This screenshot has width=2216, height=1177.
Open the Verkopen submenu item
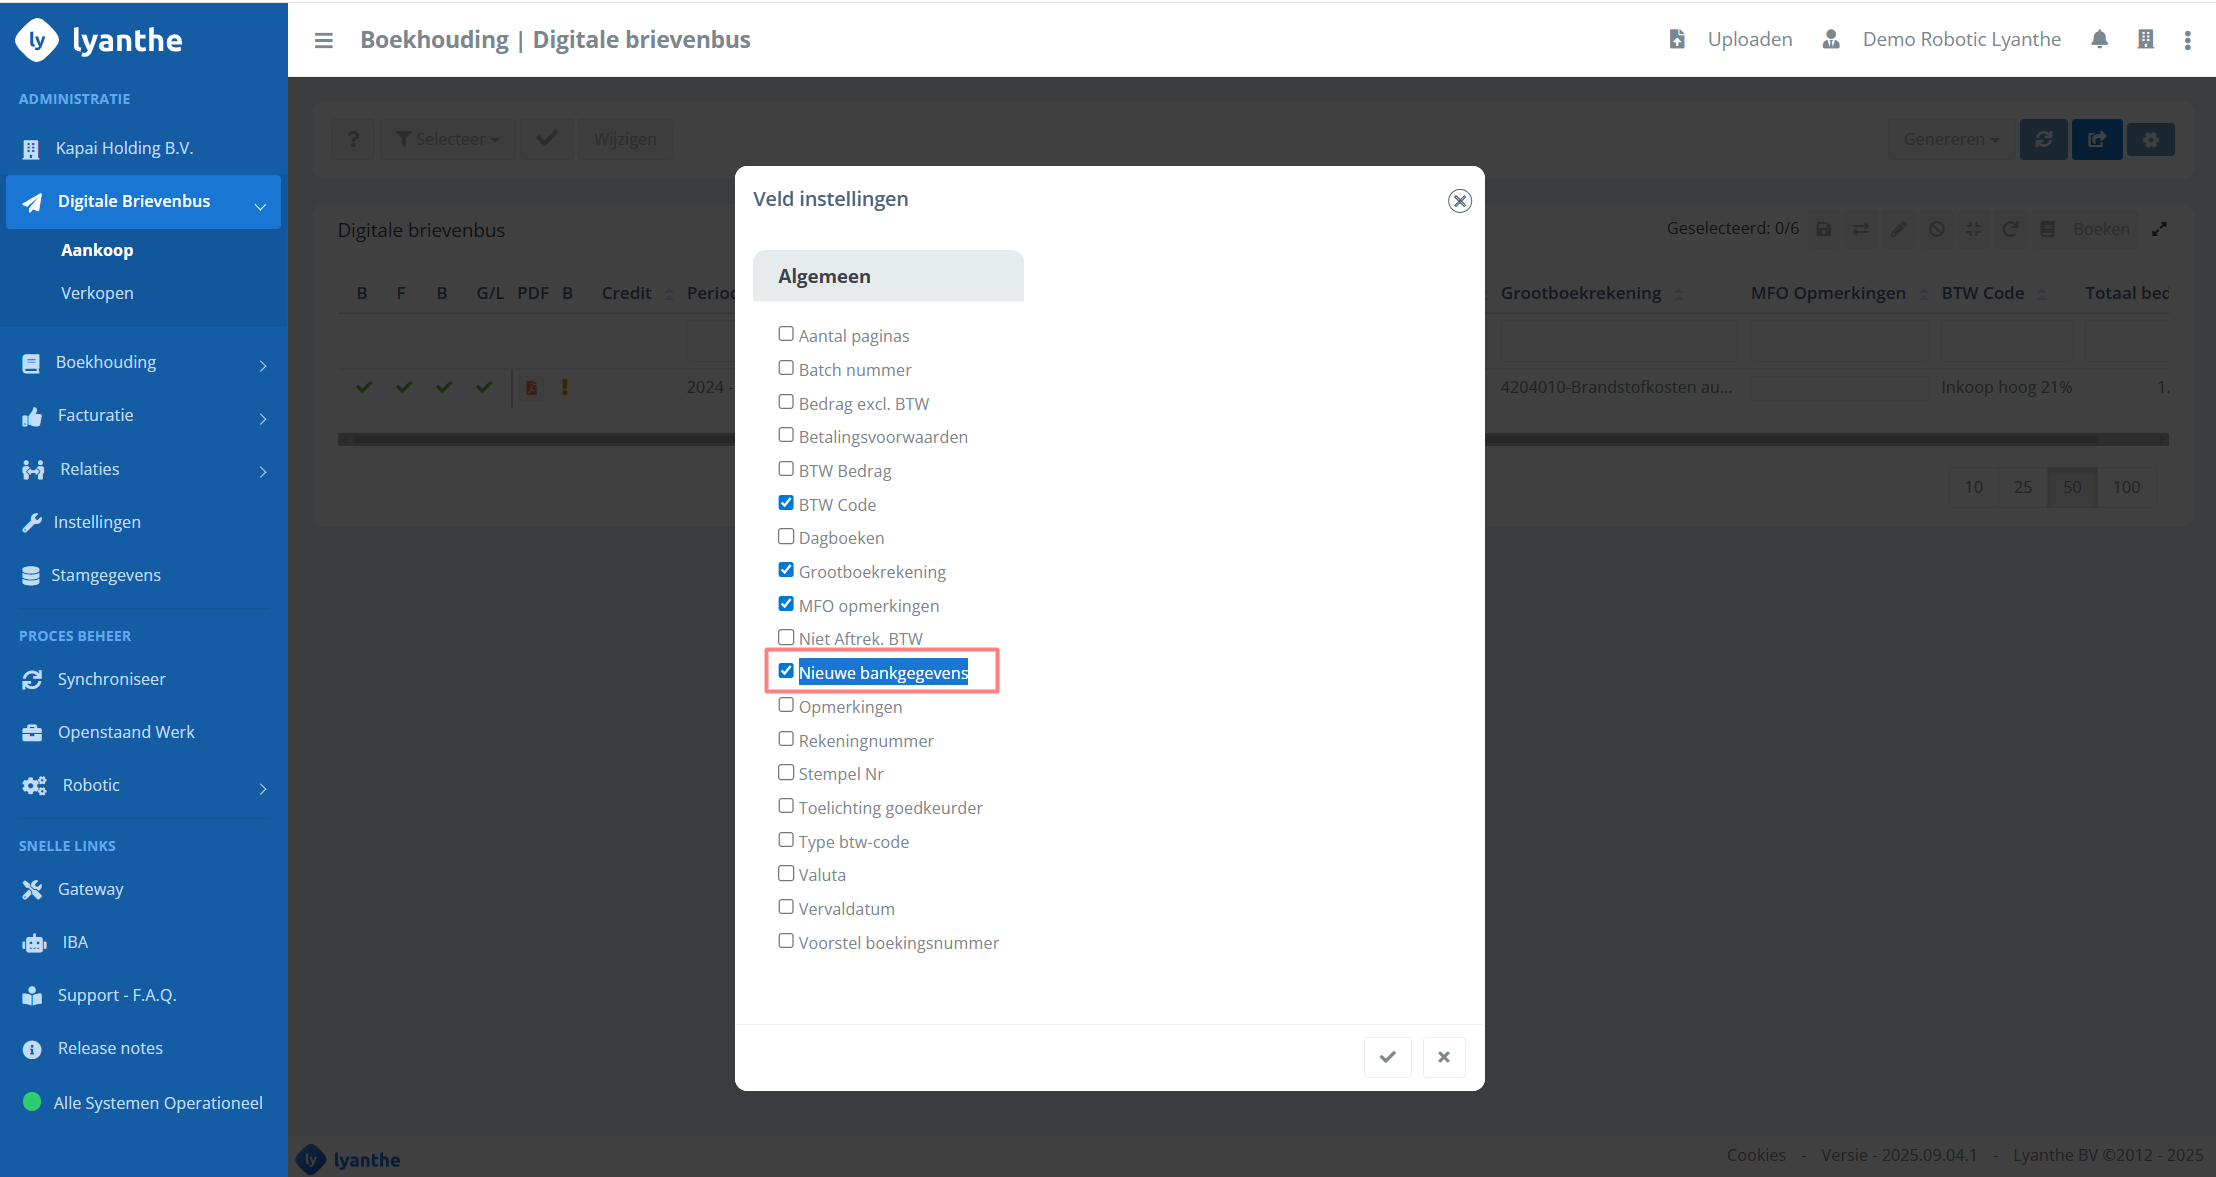pos(97,293)
